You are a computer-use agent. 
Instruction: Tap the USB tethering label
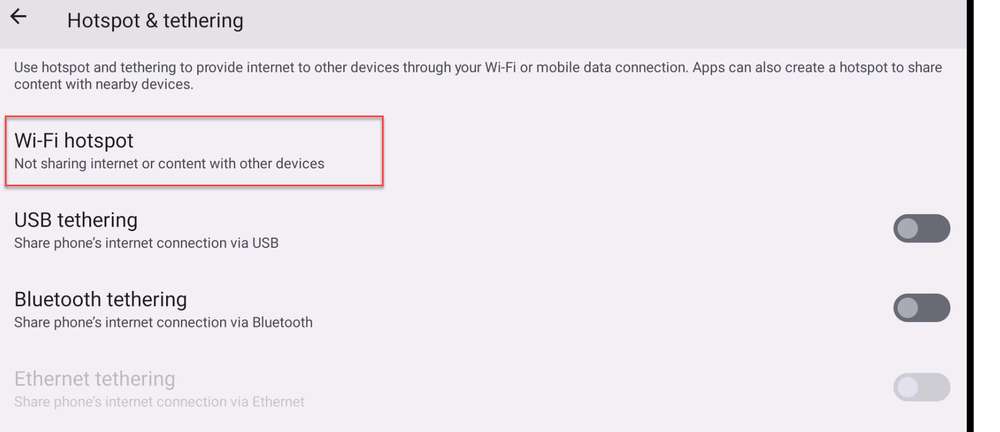click(x=76, y=220)
